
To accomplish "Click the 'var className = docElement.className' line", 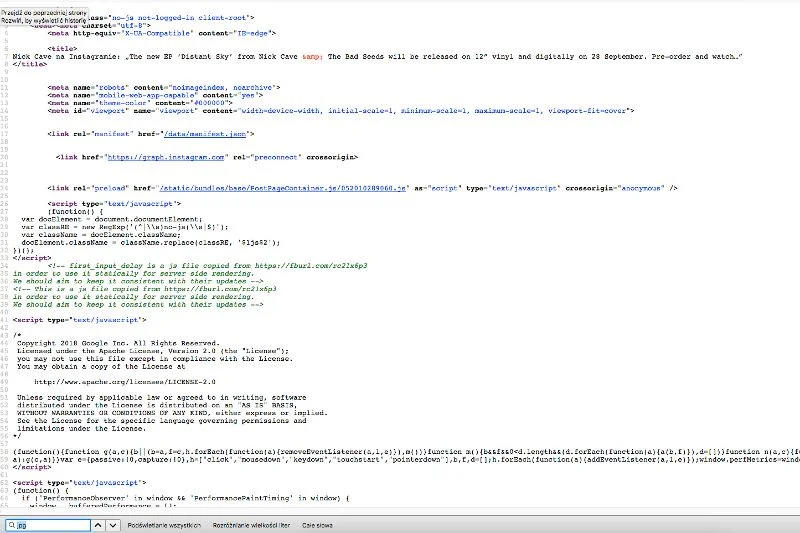I will [x=101, y=235].
